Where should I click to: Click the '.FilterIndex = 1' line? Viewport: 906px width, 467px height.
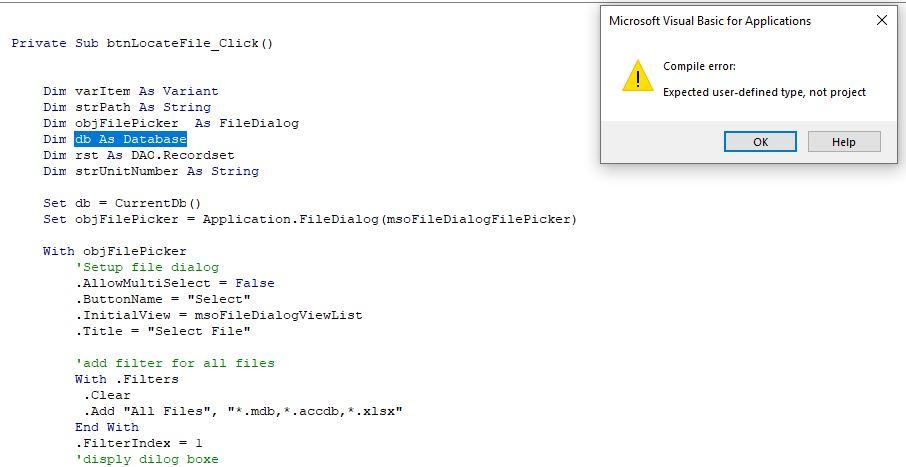pyautogui.click(x=139, y=443)
